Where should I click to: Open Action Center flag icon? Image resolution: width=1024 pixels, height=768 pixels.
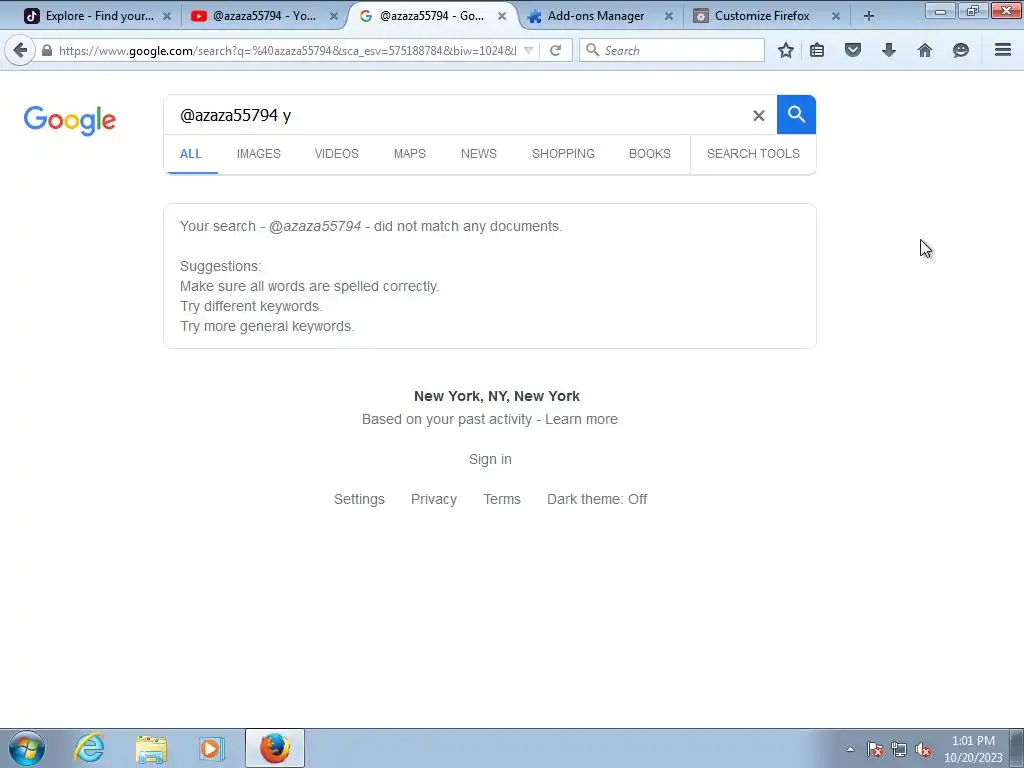tap(875, 749)
